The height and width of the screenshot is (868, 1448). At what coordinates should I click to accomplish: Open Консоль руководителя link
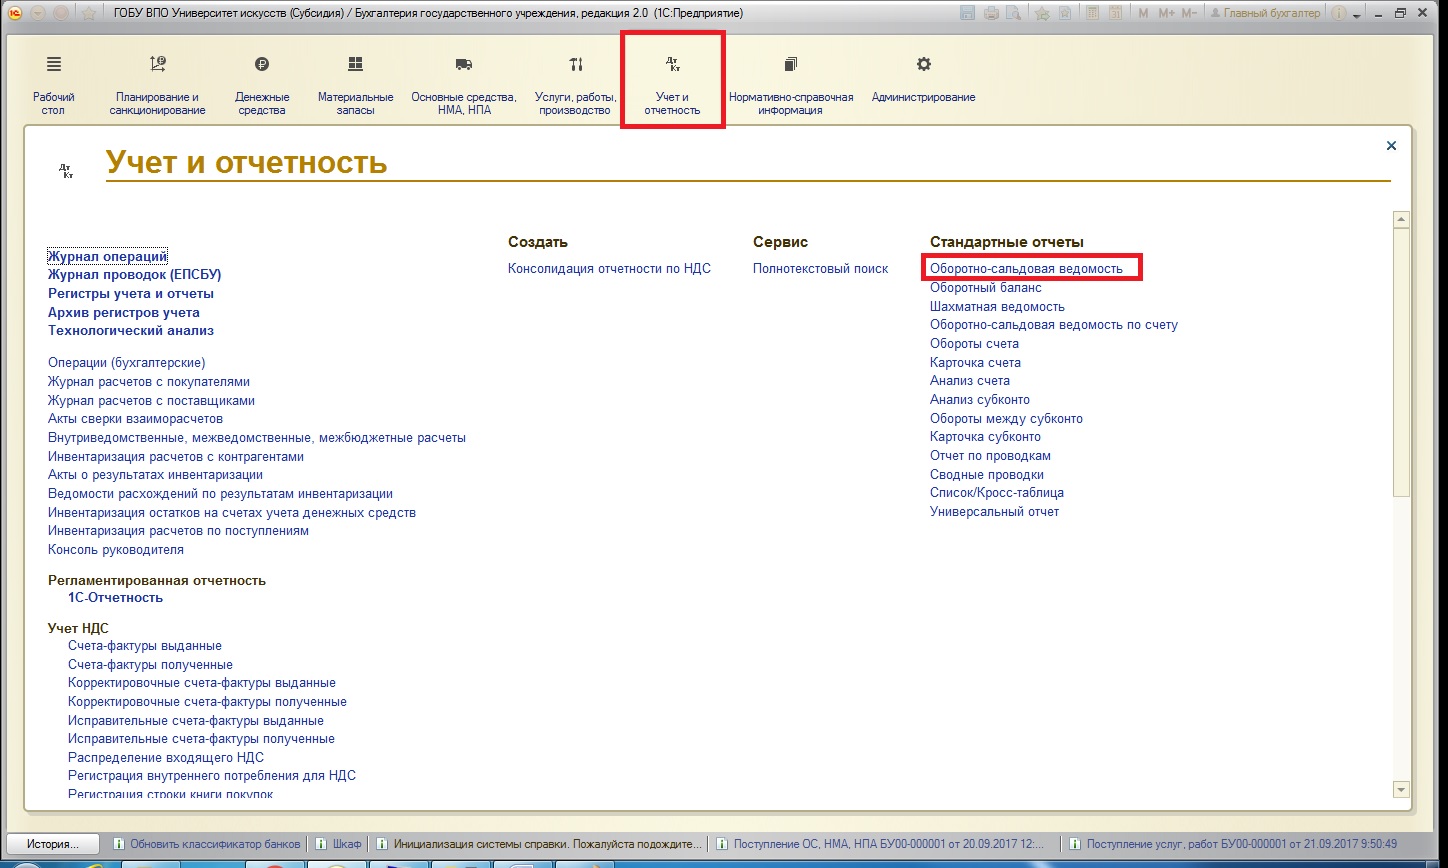116,549
